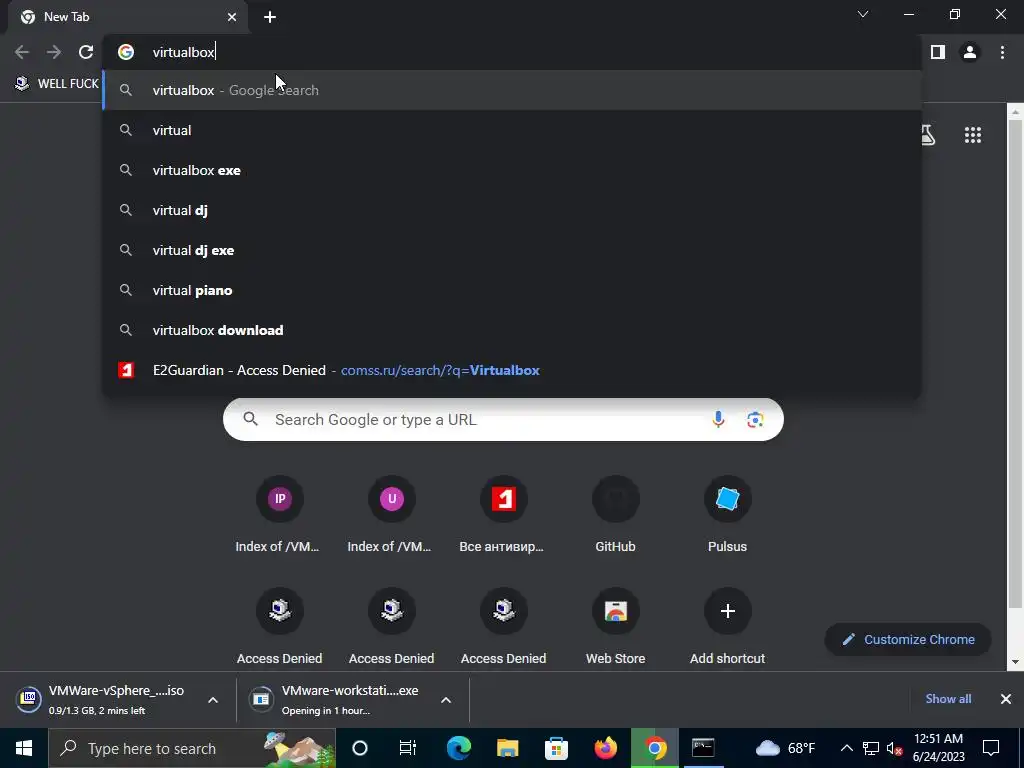Click the Chrome taskbar icon
Image resolution: width=1024 pixels, height=768 pixels.
(x=654, y=748)
